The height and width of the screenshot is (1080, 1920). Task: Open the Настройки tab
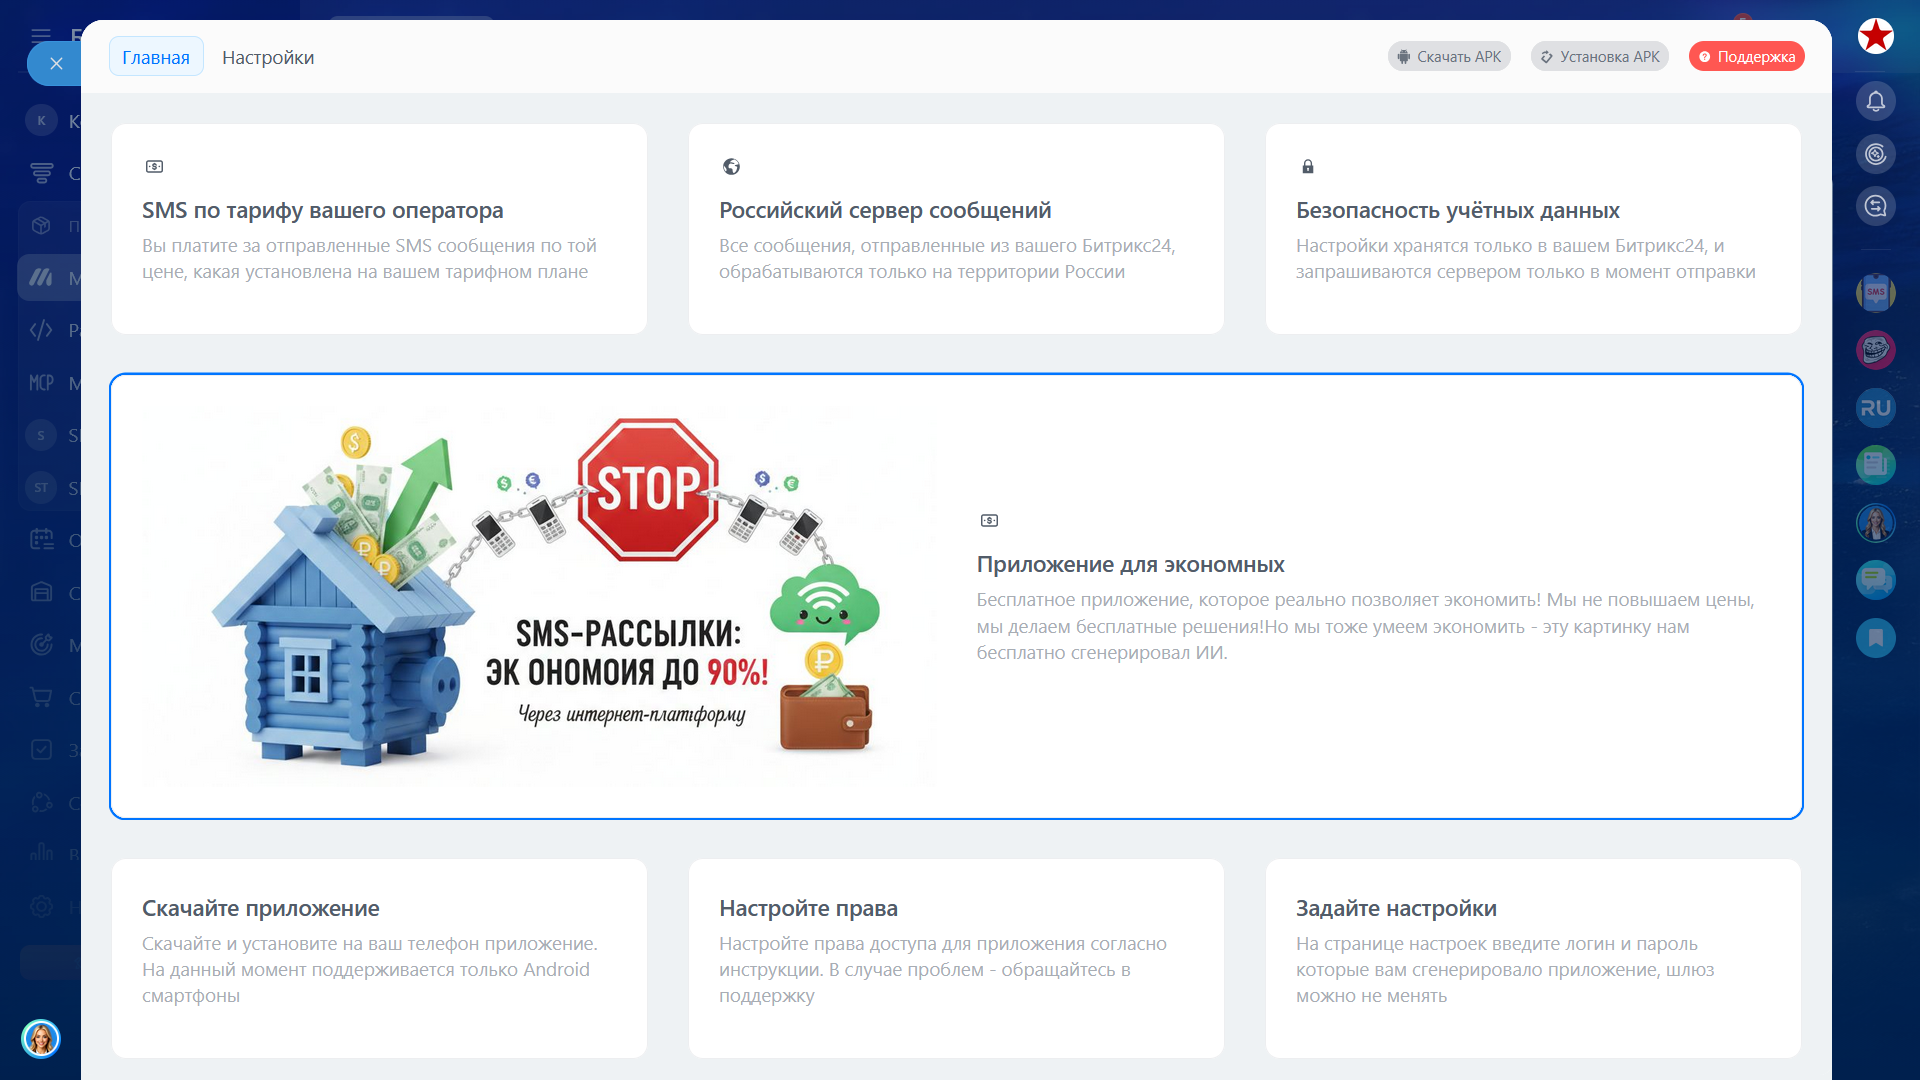268,57
